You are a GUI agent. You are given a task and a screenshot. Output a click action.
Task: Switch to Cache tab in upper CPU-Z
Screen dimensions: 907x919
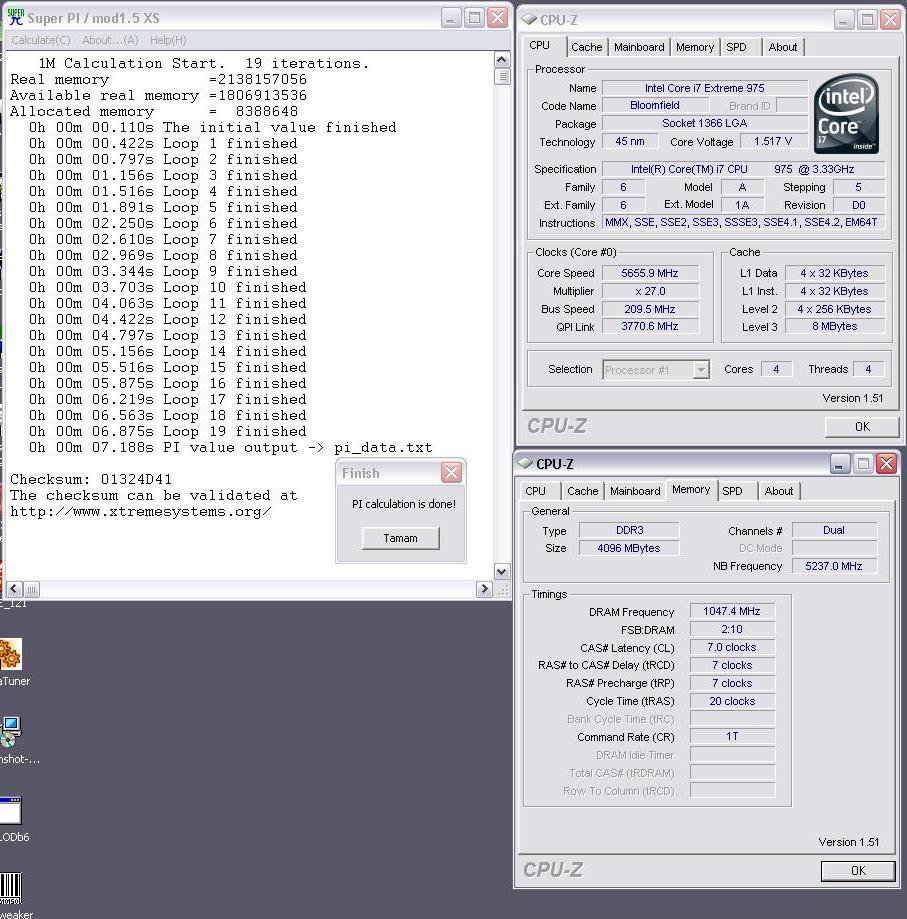pyautogui.click(x=586, y=47)
